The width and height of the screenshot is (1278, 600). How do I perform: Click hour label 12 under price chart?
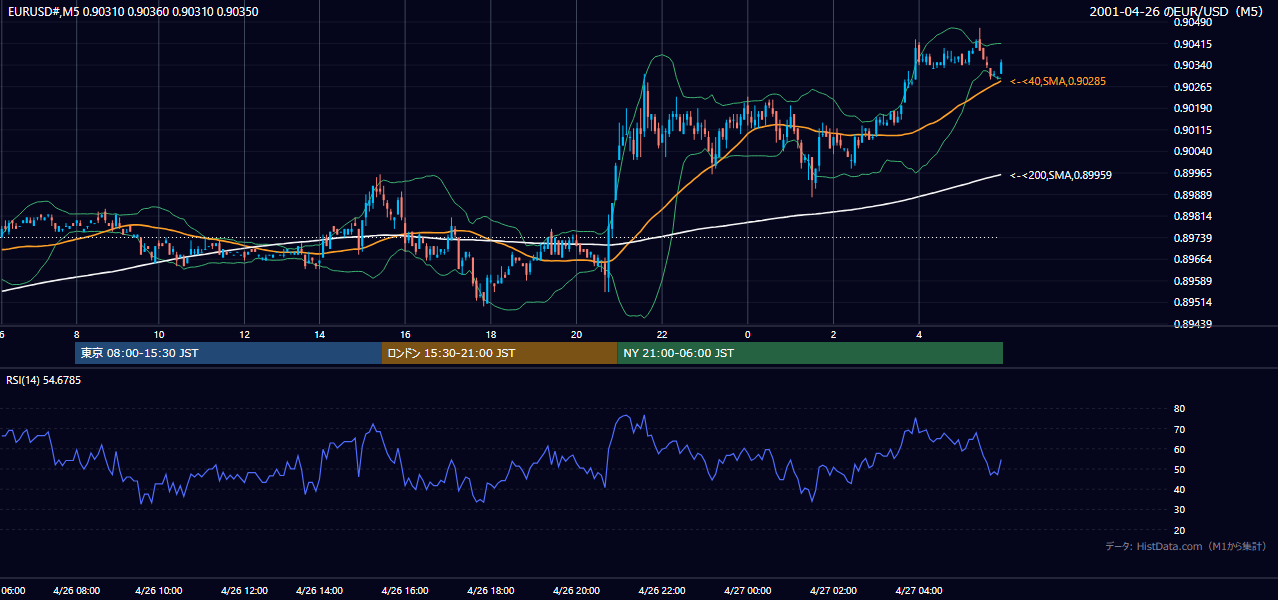[x=244, y=334]
